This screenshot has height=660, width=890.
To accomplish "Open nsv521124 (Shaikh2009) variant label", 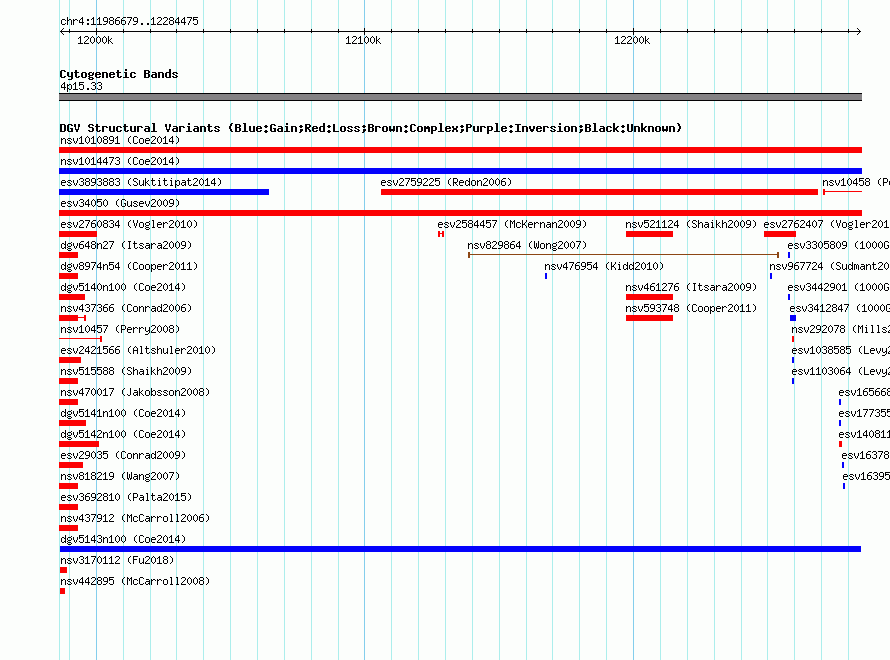I will coord(691,224).
